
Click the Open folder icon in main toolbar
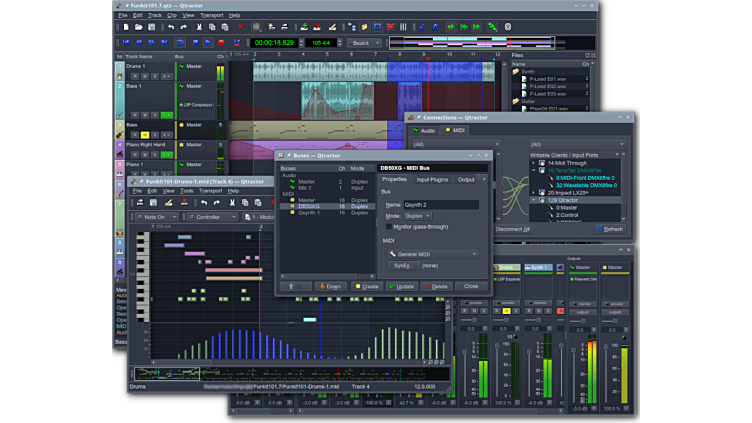(x=137, y=28)
